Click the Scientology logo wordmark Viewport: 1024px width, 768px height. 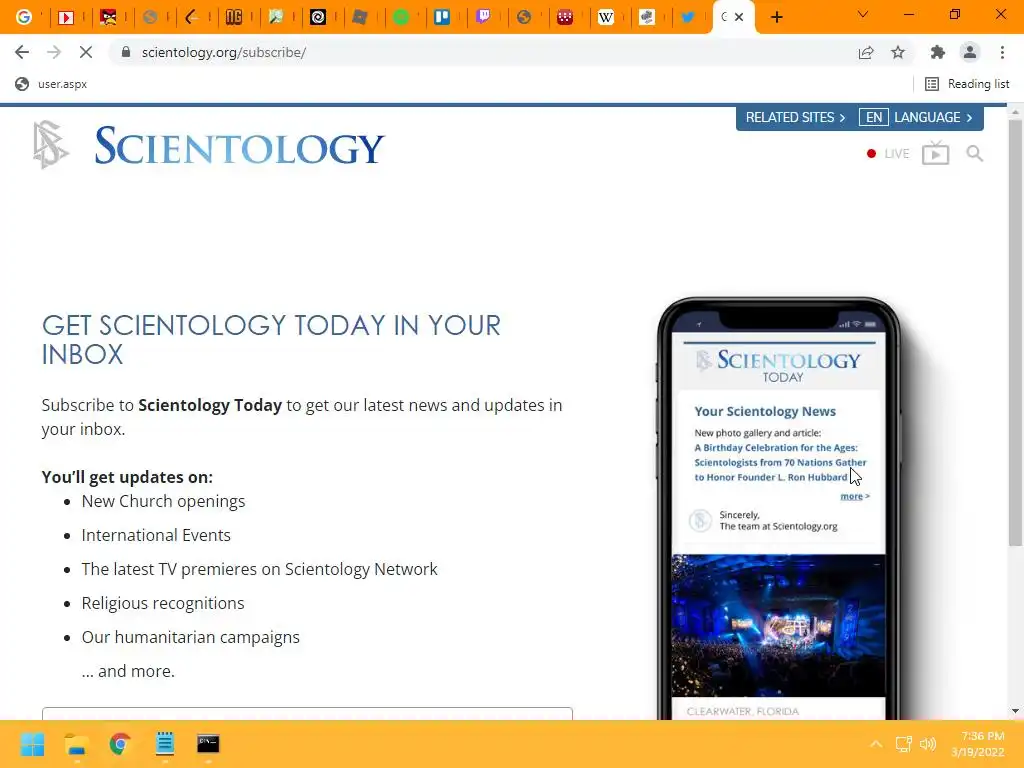pyautogui.click(x=240, y=146)
